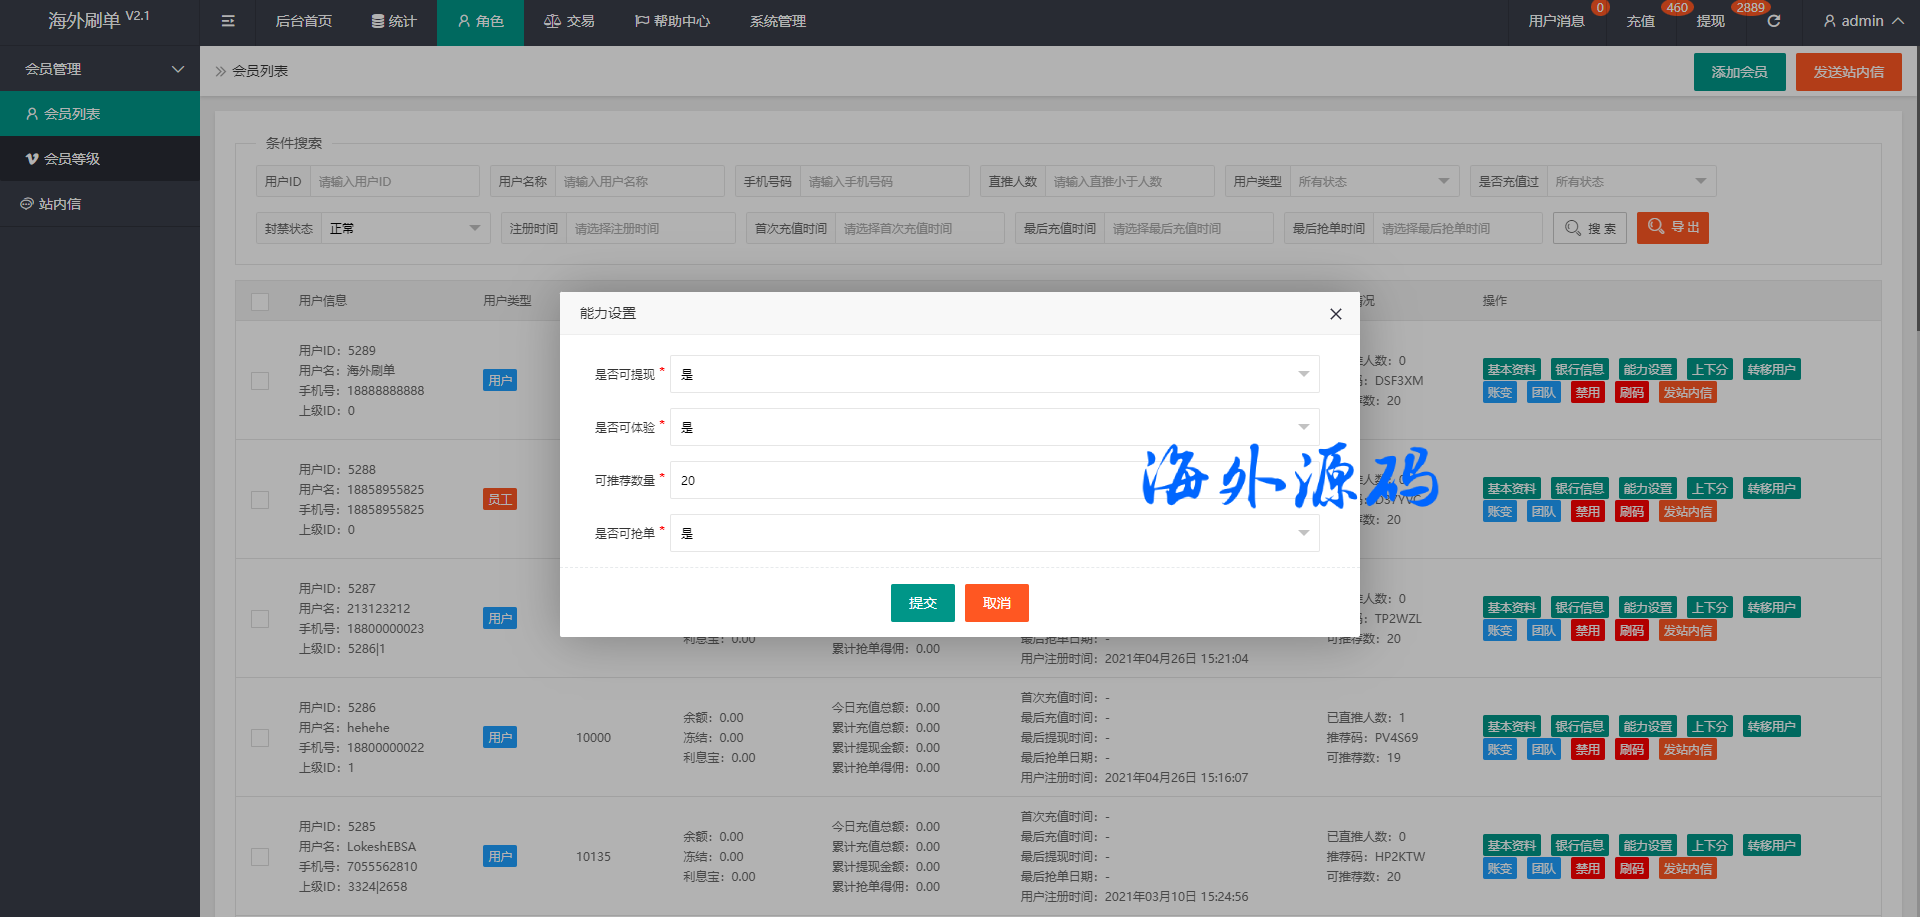Click the sidebar collapse hamburger icon

(228, 21)
